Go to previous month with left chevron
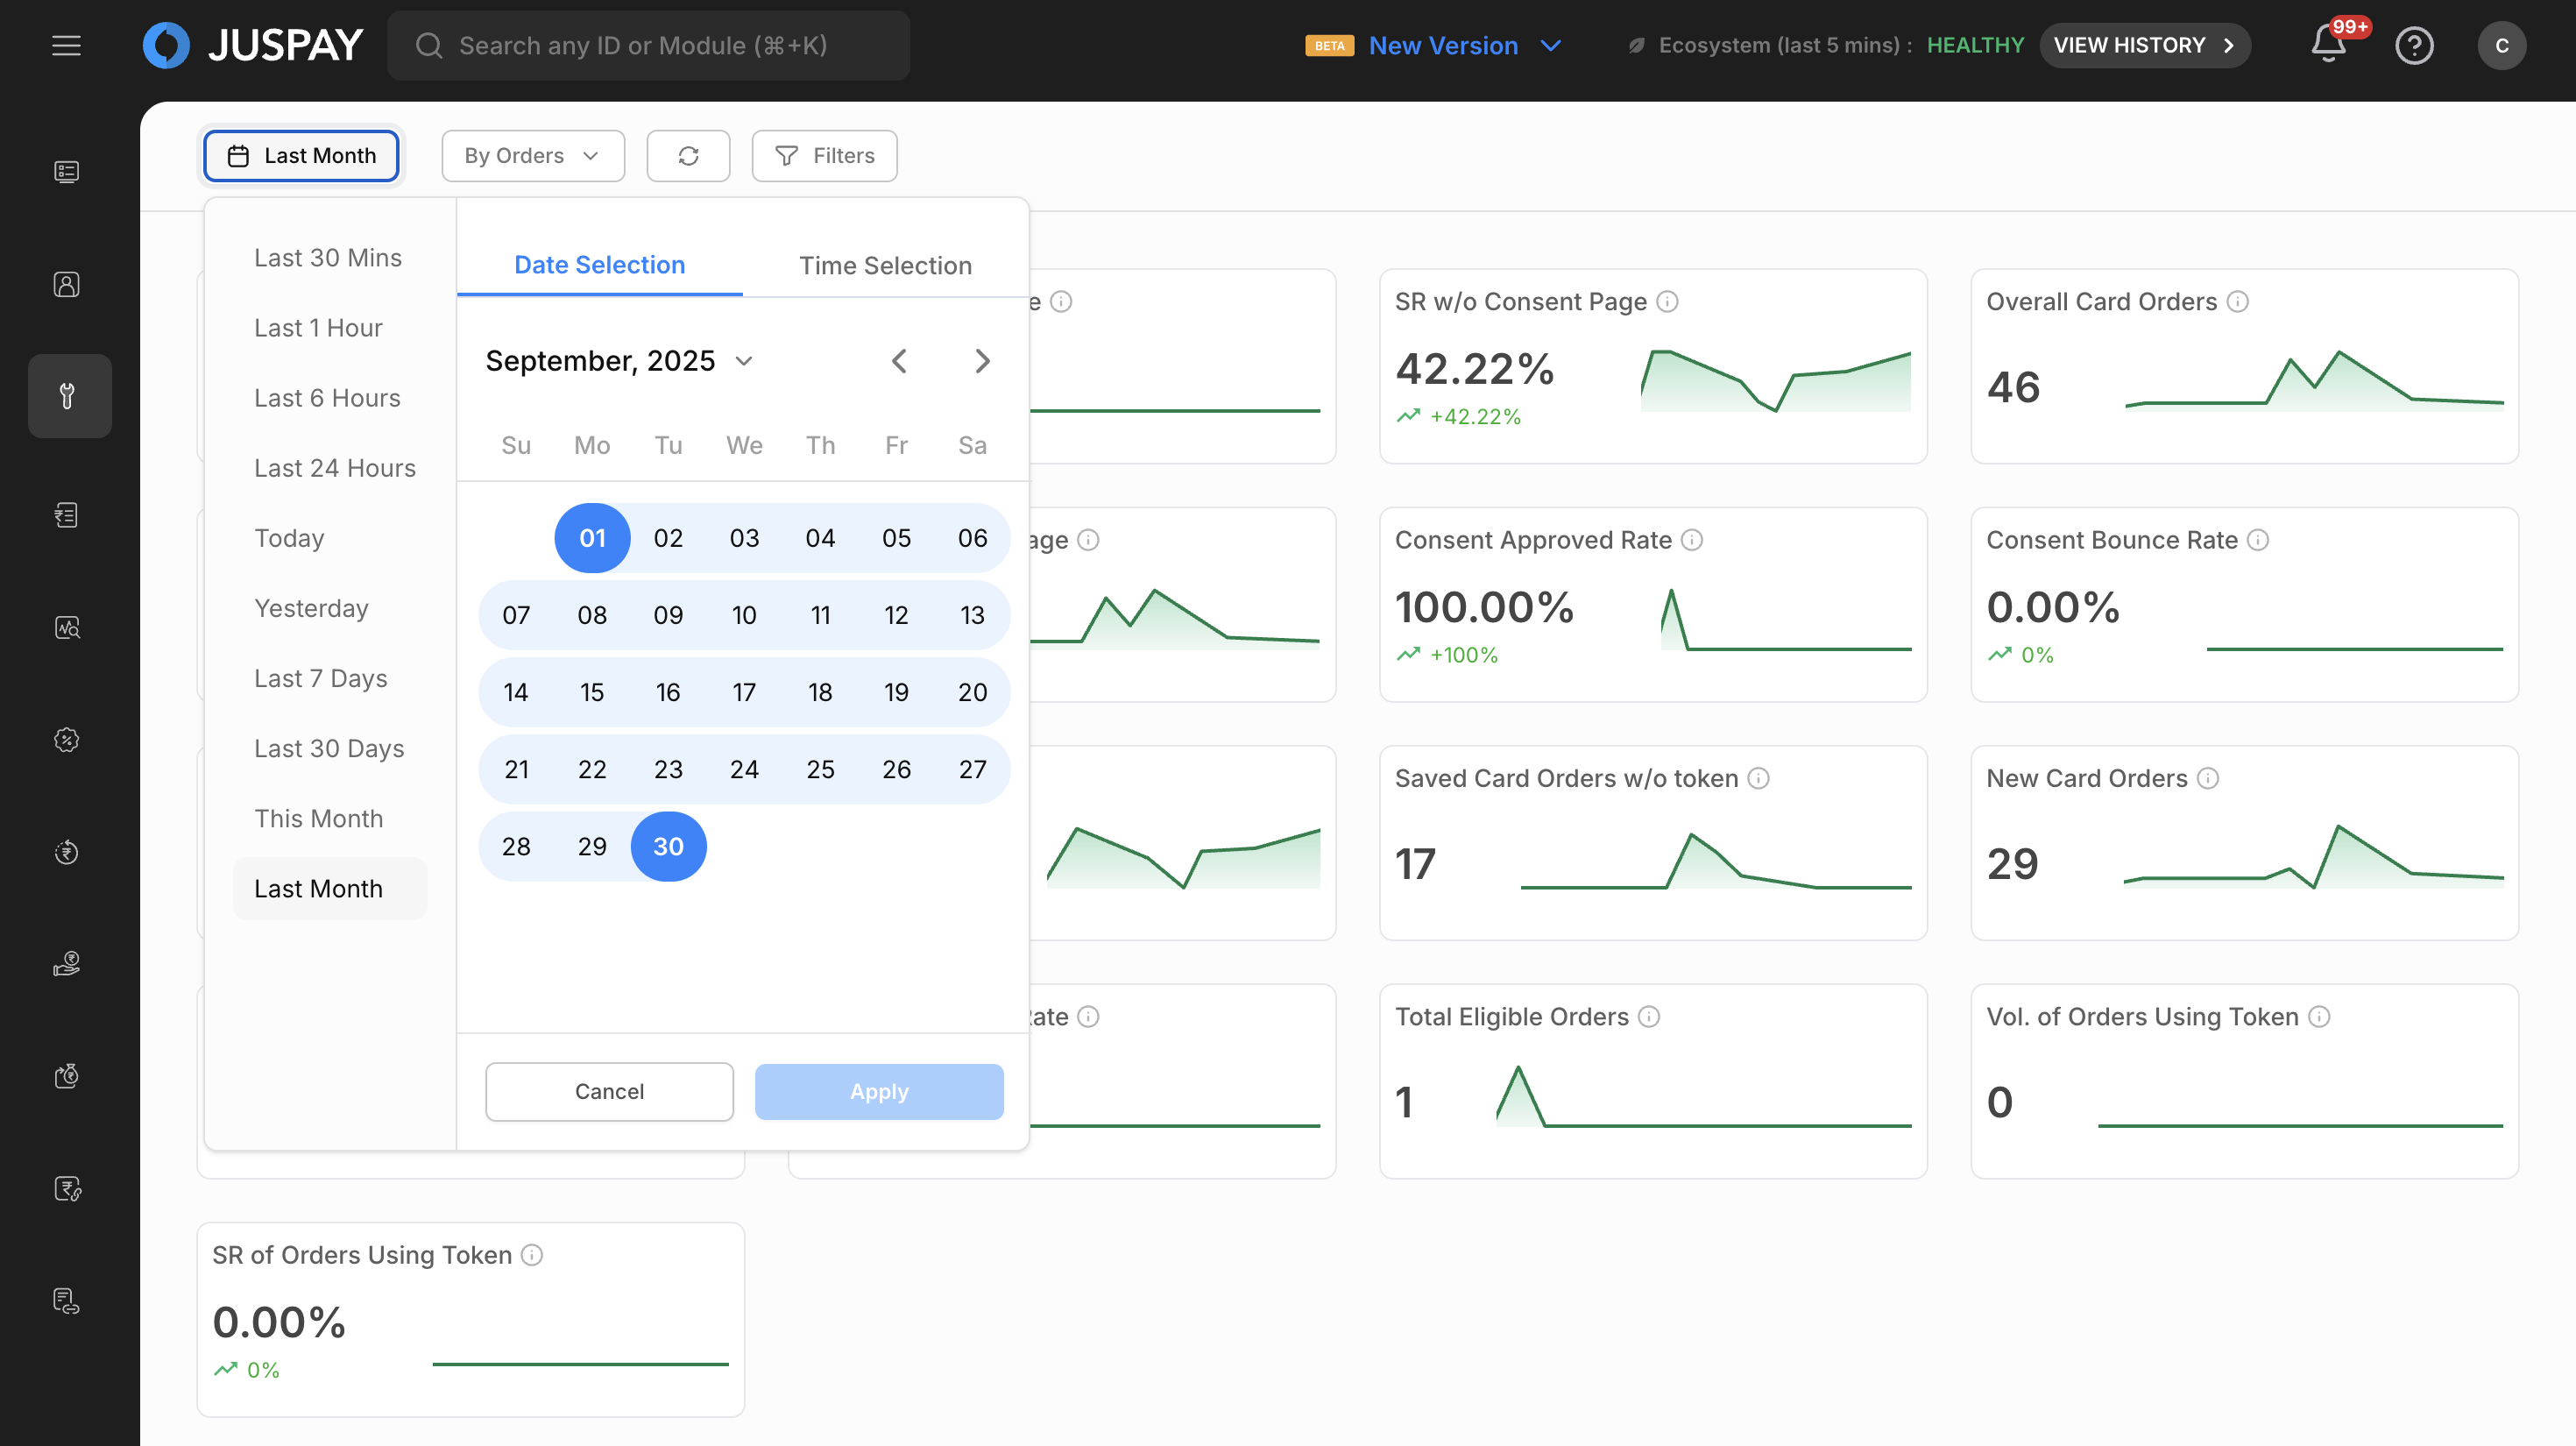2576x1446 pixels. pyautogui.click(x=899, y=361)
